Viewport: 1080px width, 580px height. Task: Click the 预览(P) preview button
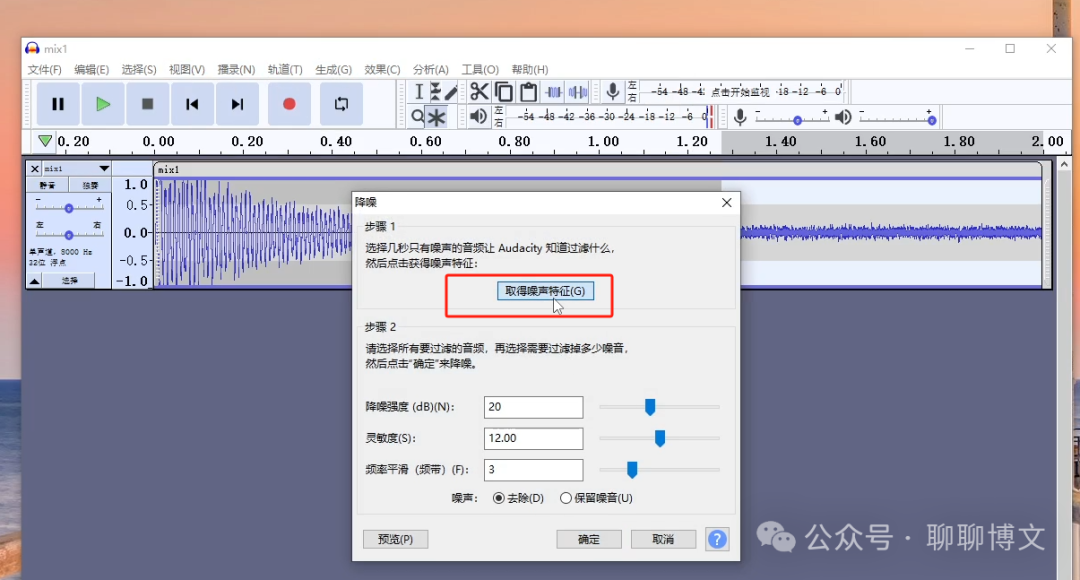coord(395,539)
